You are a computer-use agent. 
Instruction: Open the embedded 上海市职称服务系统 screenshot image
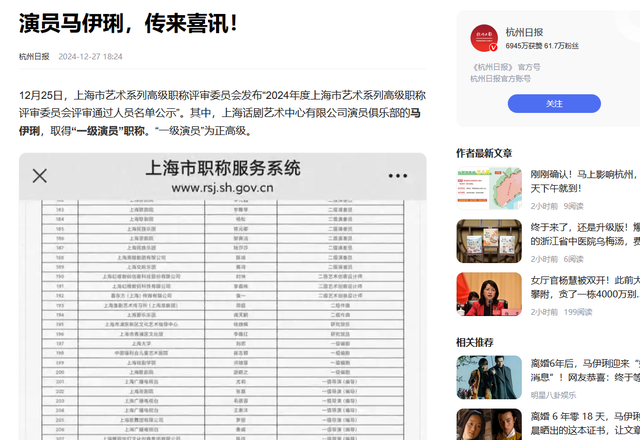coord(223,297)
